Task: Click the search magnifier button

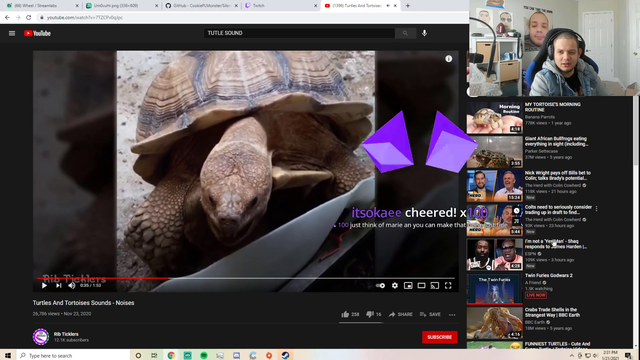Action: [x=405, y=33]
